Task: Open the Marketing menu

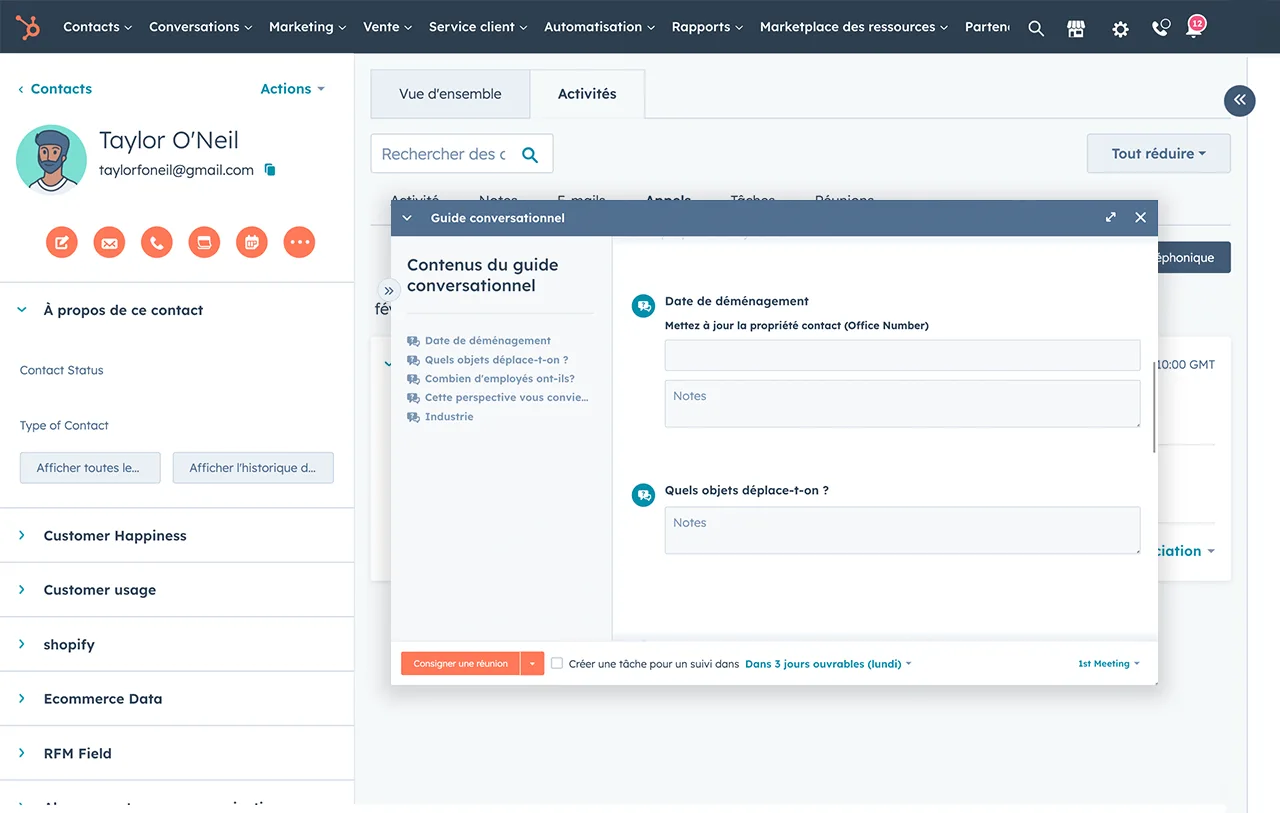Action: (307, 27)
